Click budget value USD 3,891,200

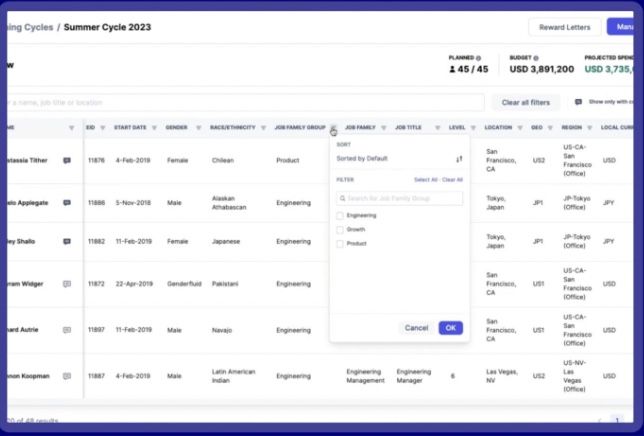542,69
